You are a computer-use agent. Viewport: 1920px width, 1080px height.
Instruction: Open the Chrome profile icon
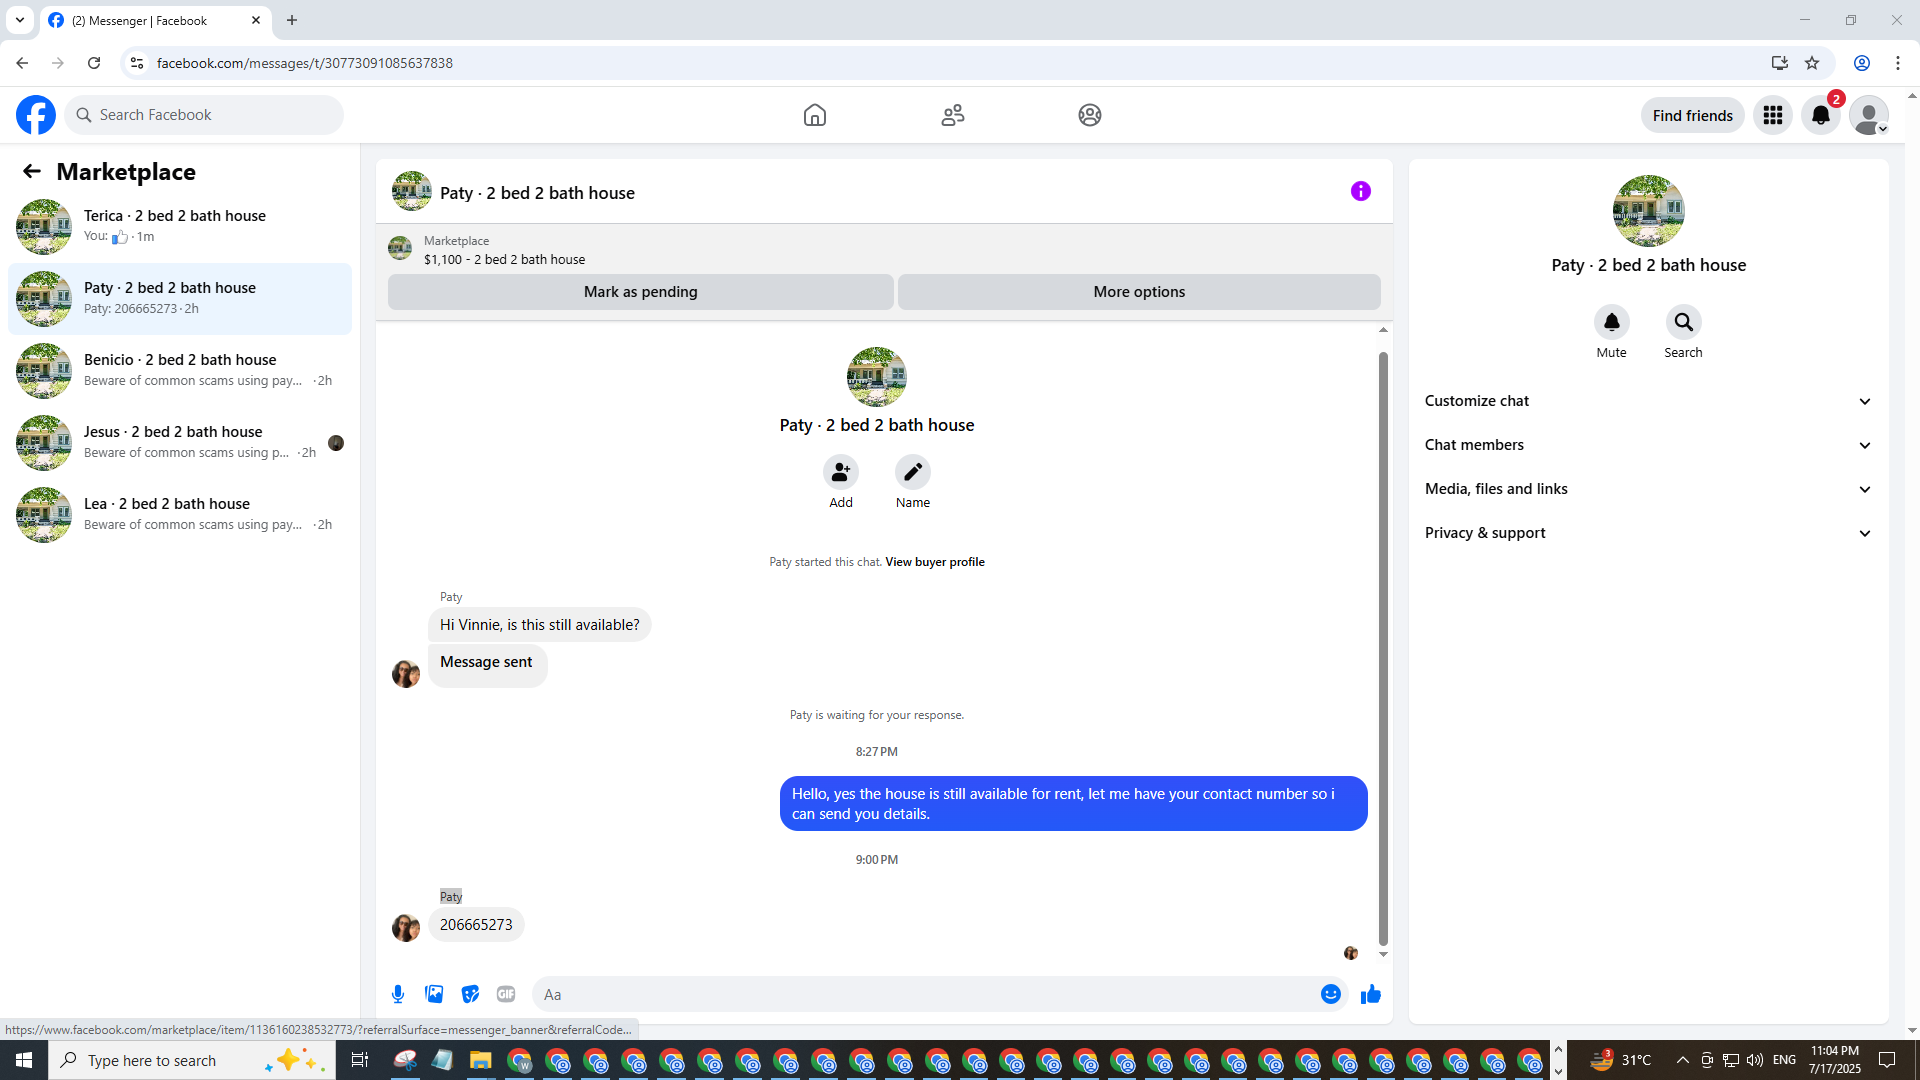coord(1862,63)
